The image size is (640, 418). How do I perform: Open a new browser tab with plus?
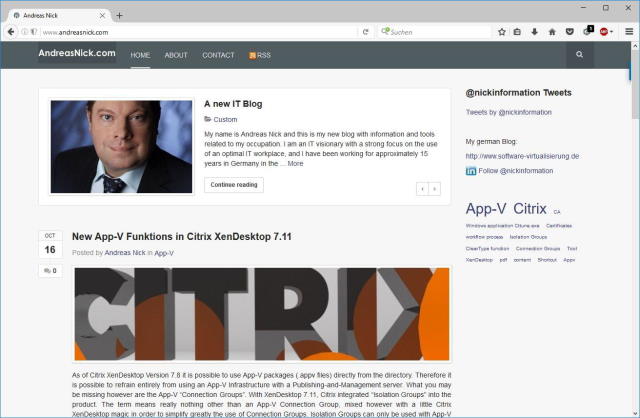tap(119, 16)
